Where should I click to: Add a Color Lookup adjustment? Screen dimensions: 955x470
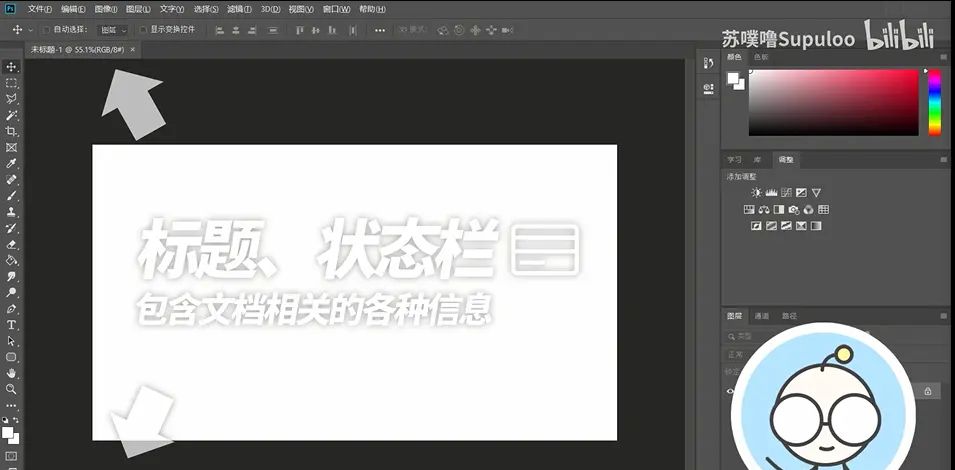(x=823, y=209)
